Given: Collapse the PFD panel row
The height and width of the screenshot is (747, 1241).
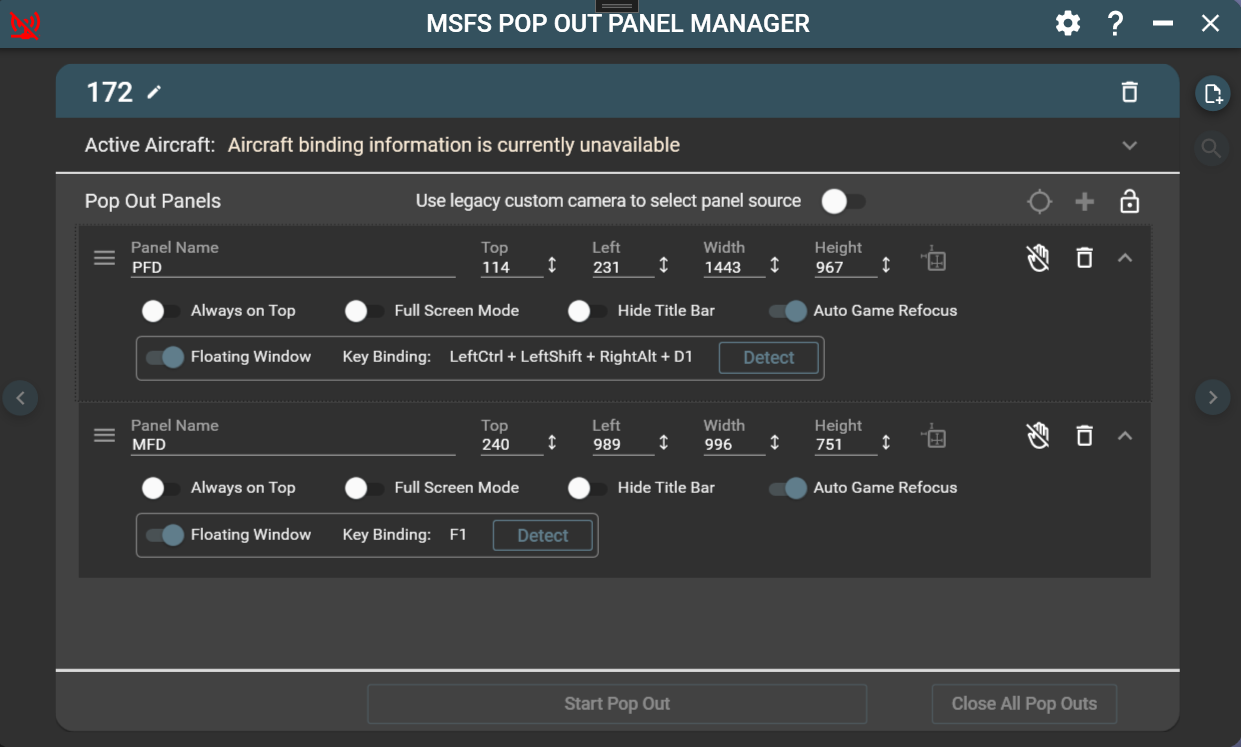Looking at the screenshot, I should pos(1126,257).
